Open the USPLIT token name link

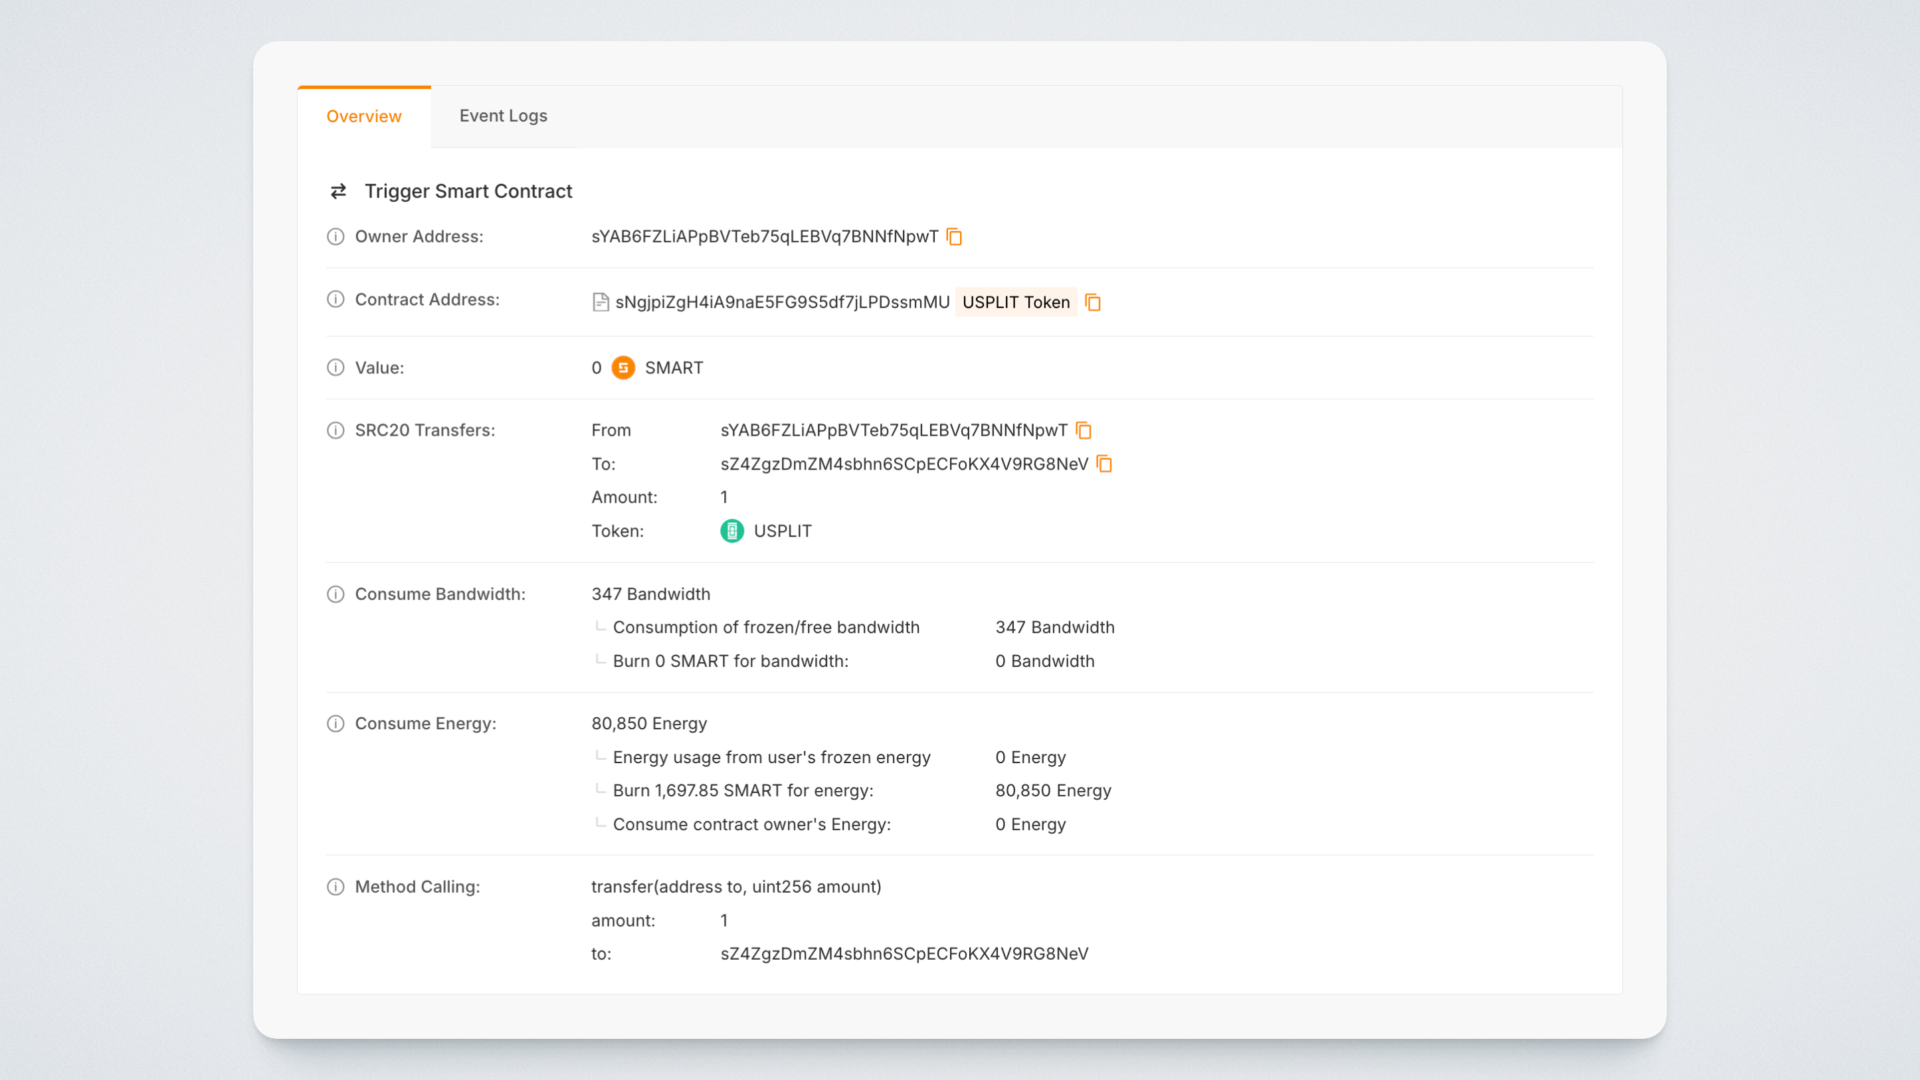[x=782, y=531]
